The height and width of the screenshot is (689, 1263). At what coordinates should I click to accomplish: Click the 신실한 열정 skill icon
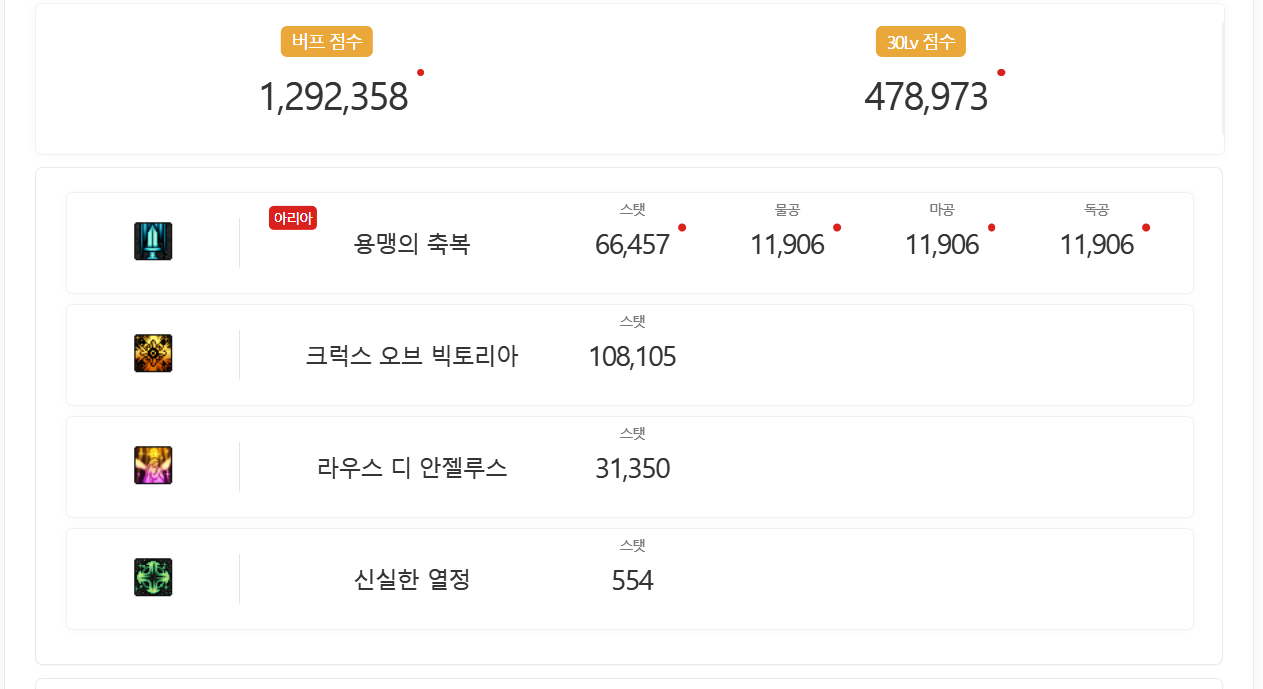153,578
